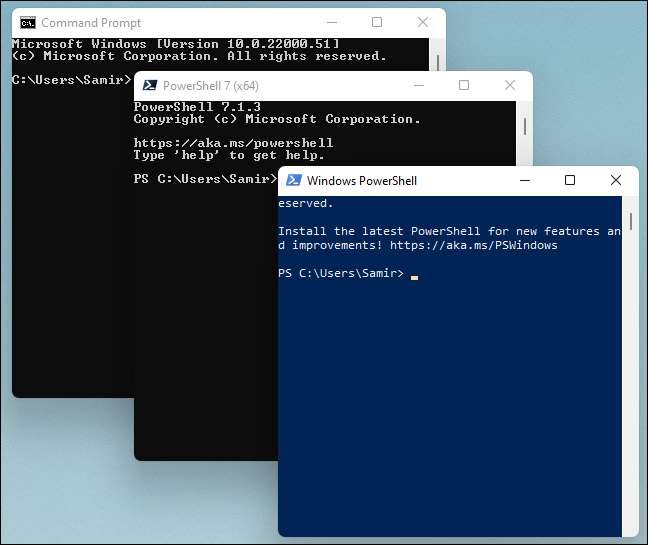Click the 'Command Prompt' window title text
The height and width of the screenshot is (545, 648).
(91, 23)
